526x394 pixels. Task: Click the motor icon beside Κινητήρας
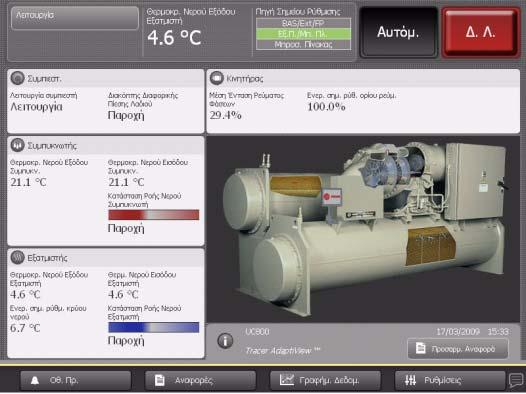pyautogui.click(x=217, y=78)
